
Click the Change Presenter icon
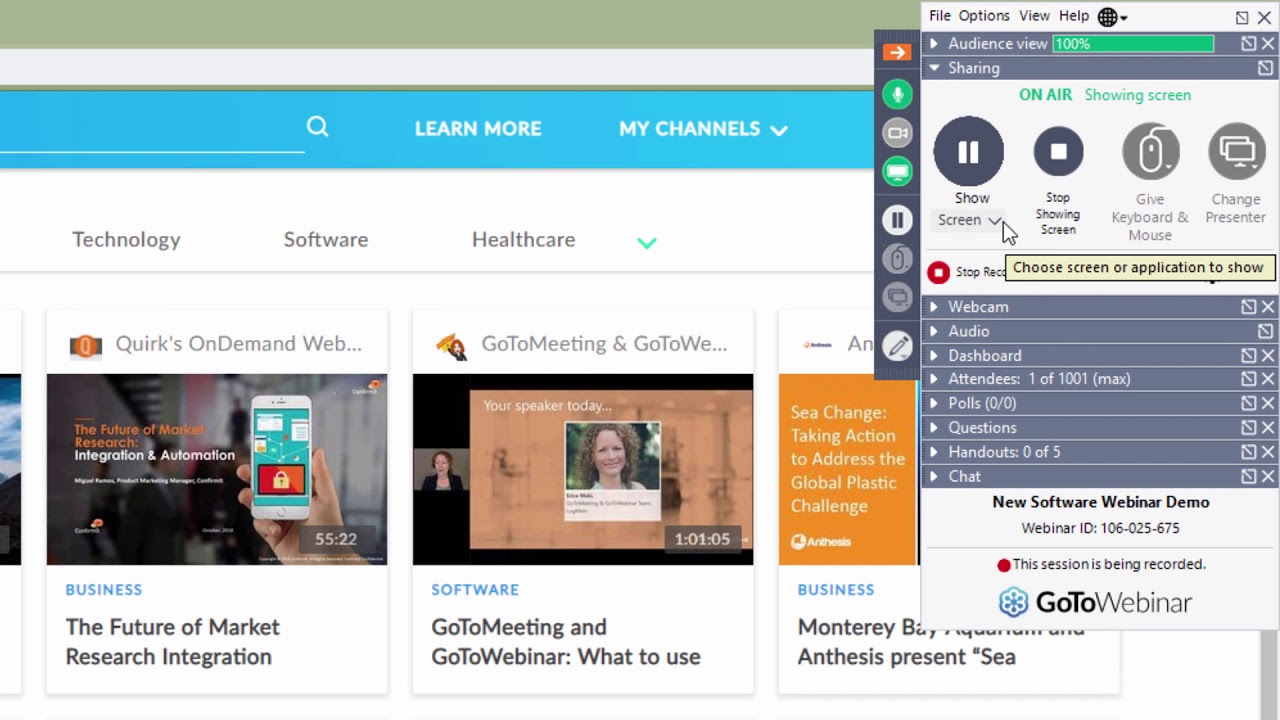[1236, 152]
